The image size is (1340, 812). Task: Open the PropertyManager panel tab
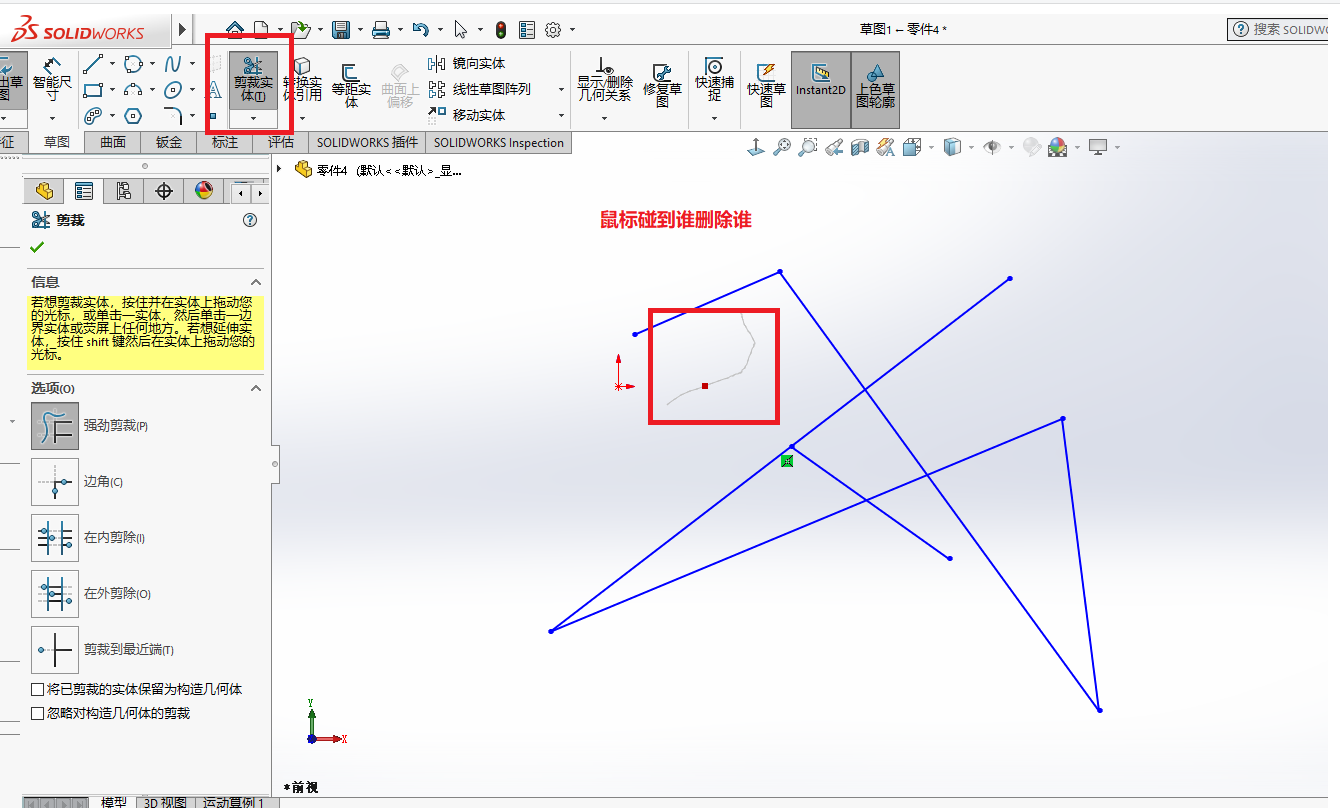pyautogui.click(x=84, y=191)
